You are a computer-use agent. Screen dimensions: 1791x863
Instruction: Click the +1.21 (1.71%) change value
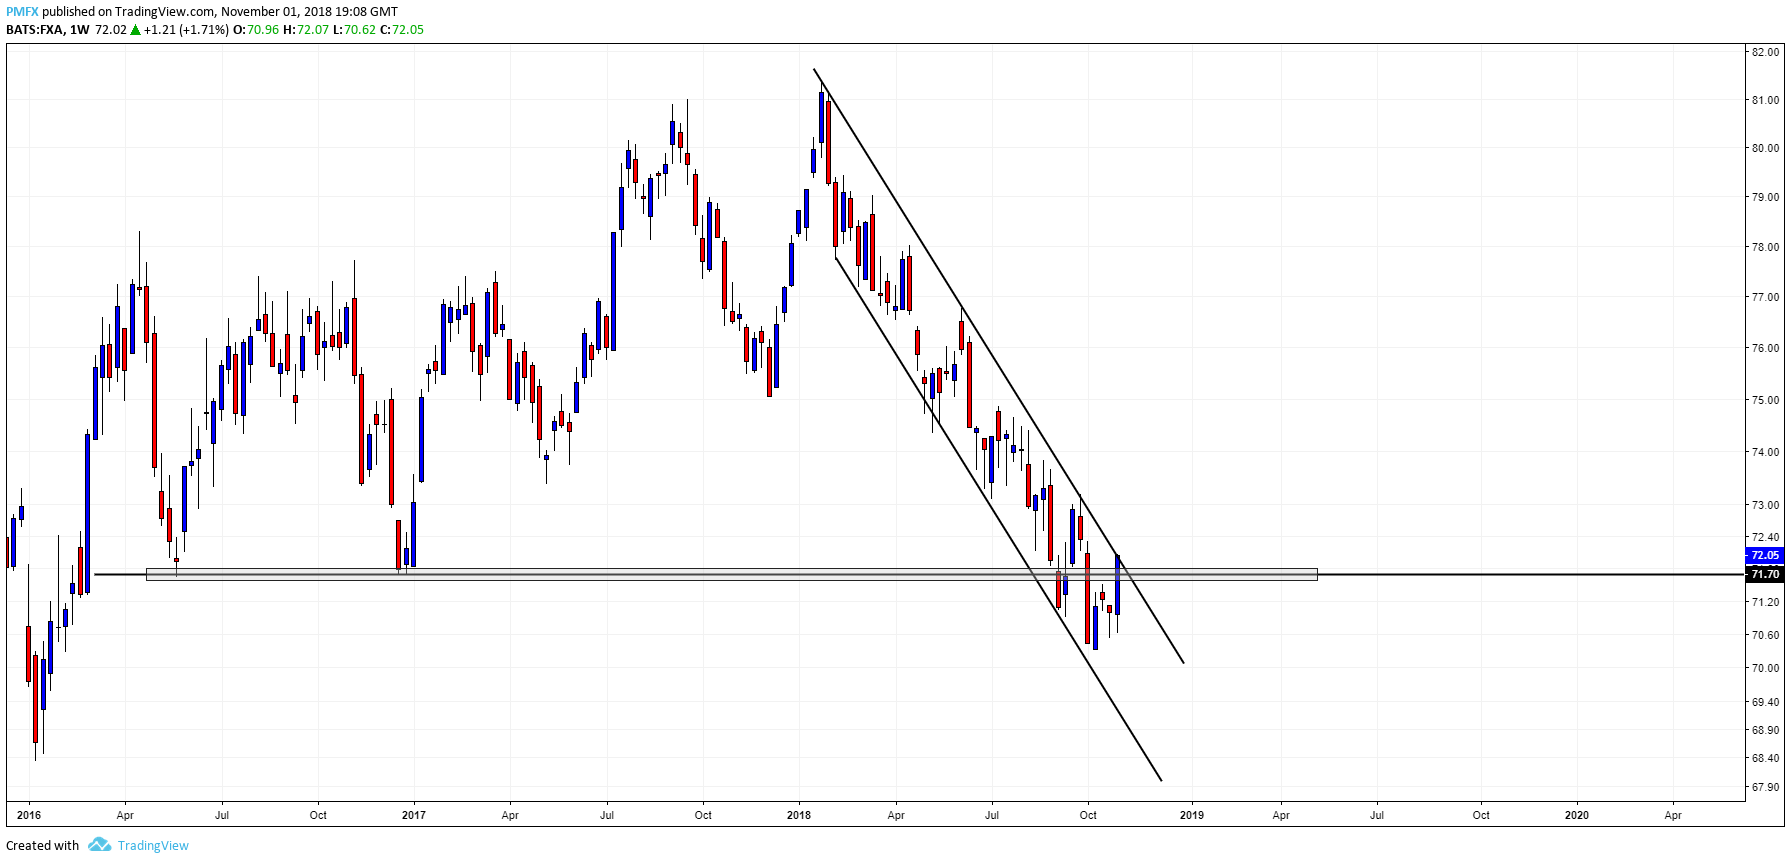pos(186,30)
